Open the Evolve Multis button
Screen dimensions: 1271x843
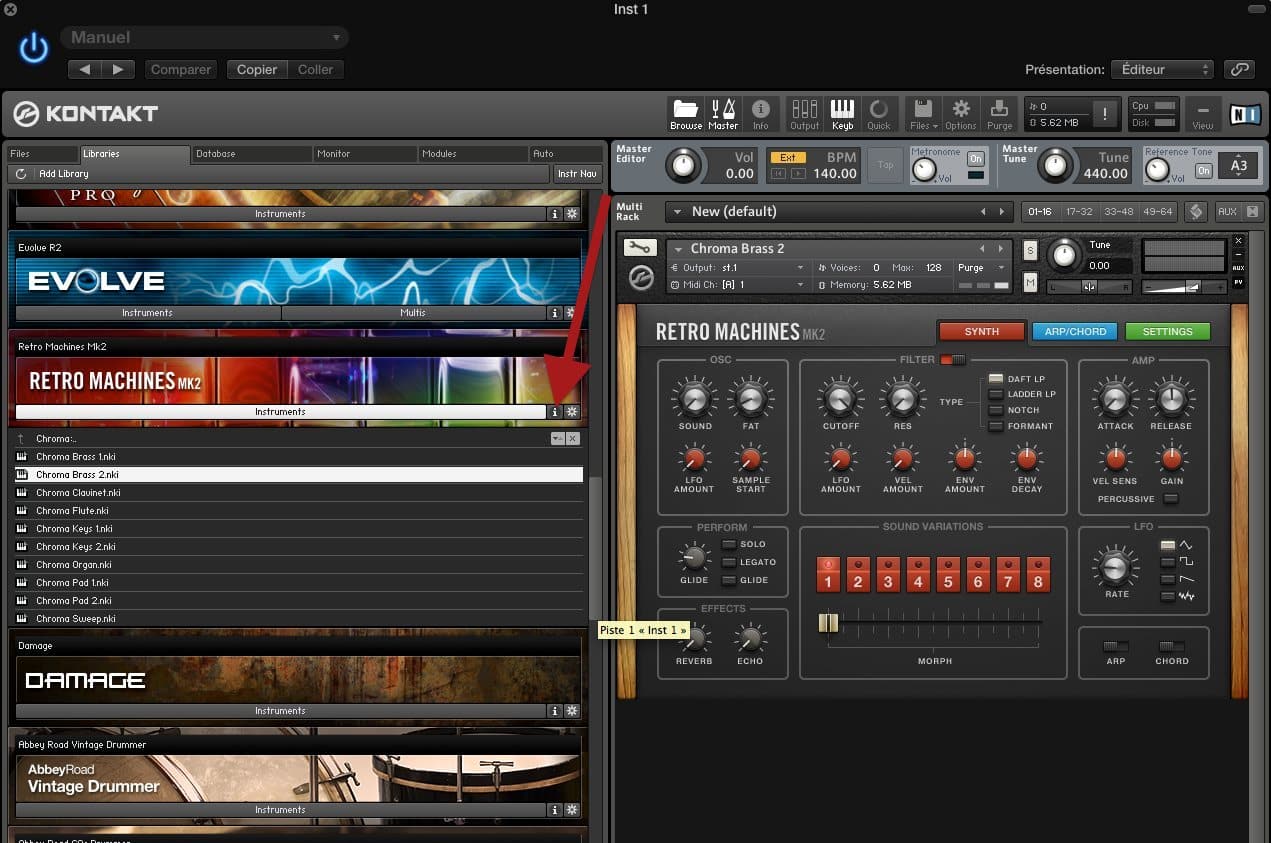tap(413, 313)
